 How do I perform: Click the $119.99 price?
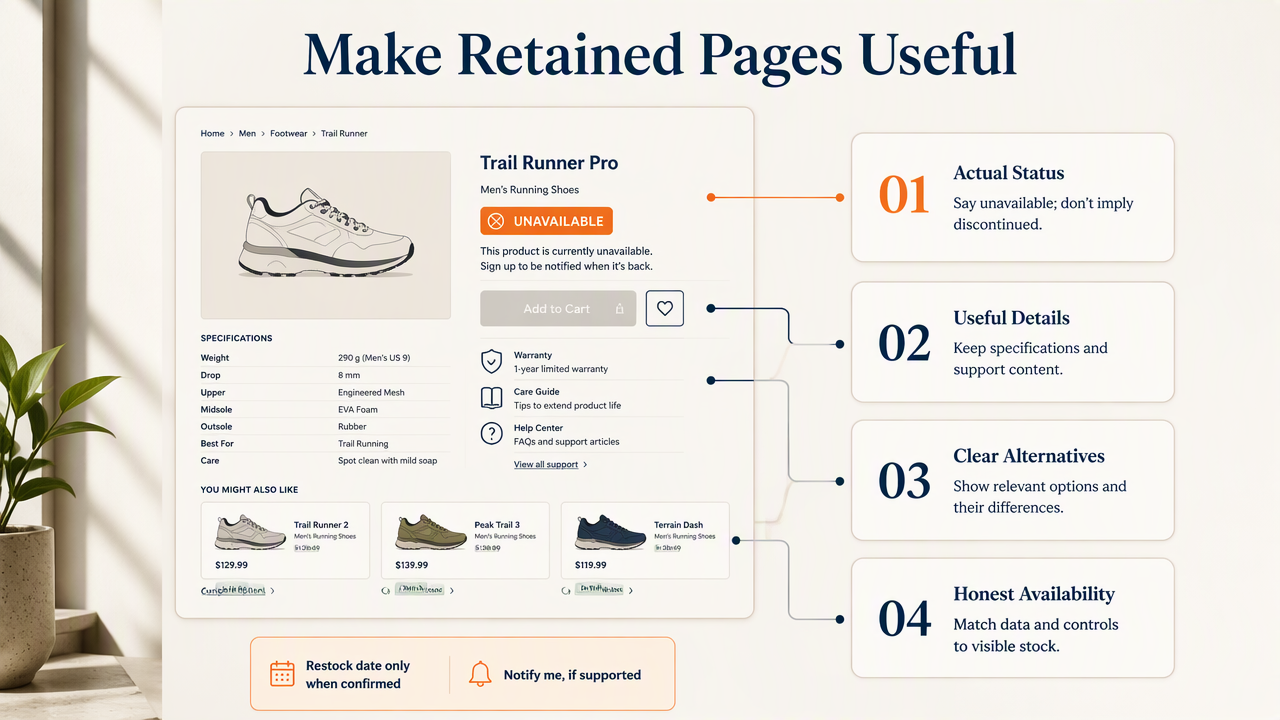(x=591, y=565)
